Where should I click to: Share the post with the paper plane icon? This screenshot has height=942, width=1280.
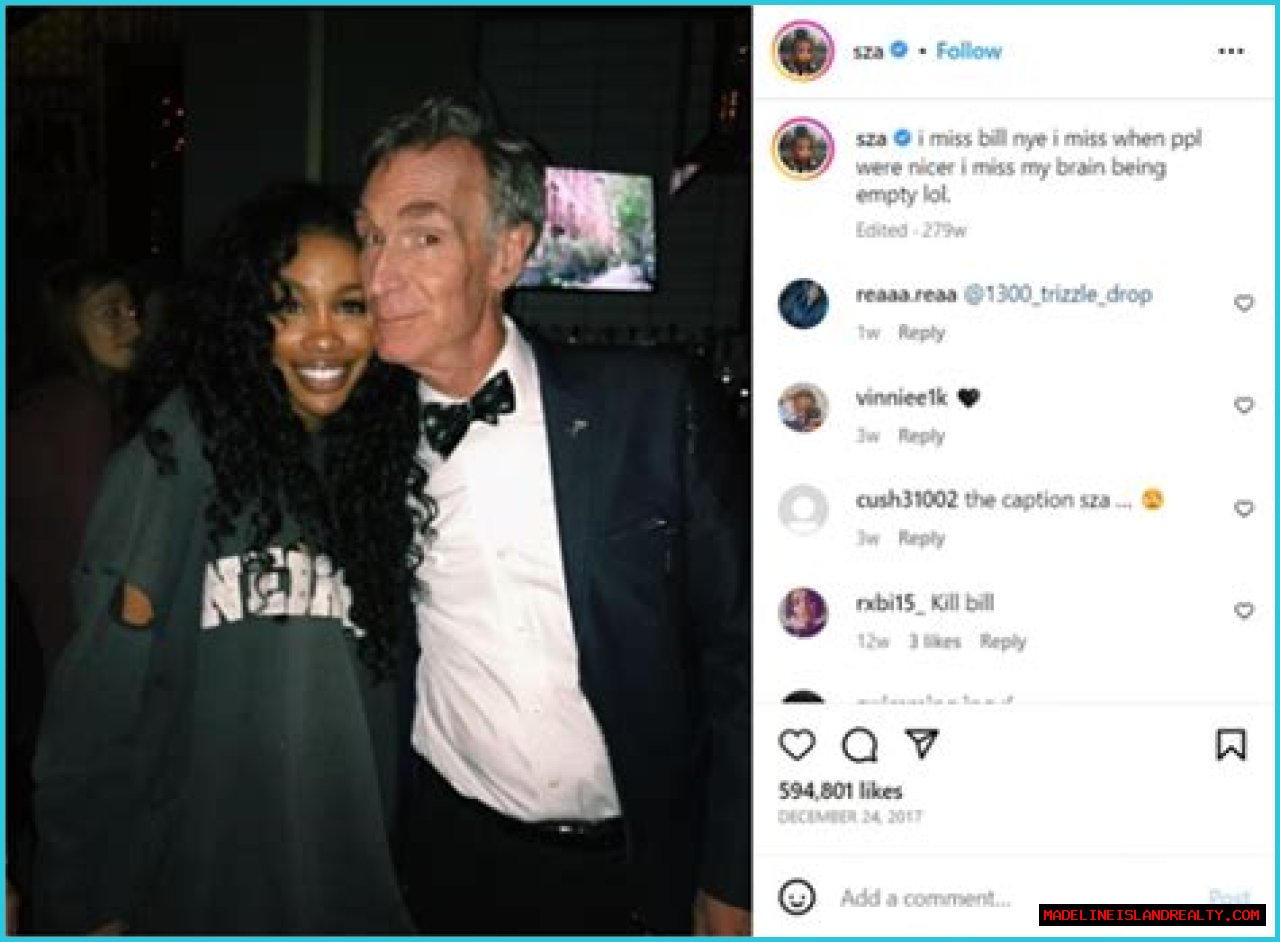click(921, 743)
